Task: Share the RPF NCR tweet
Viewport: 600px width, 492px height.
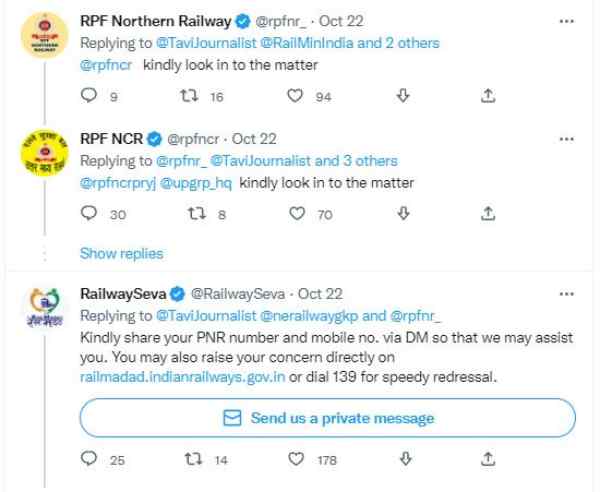Action: click(488, 213)
